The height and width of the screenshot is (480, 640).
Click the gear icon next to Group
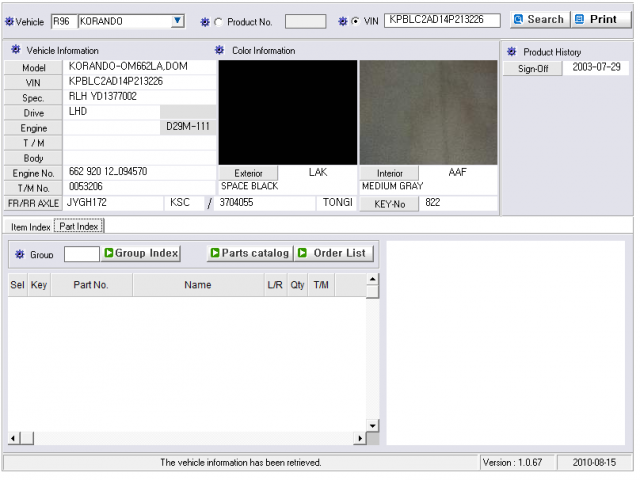(x=20, y=255)
